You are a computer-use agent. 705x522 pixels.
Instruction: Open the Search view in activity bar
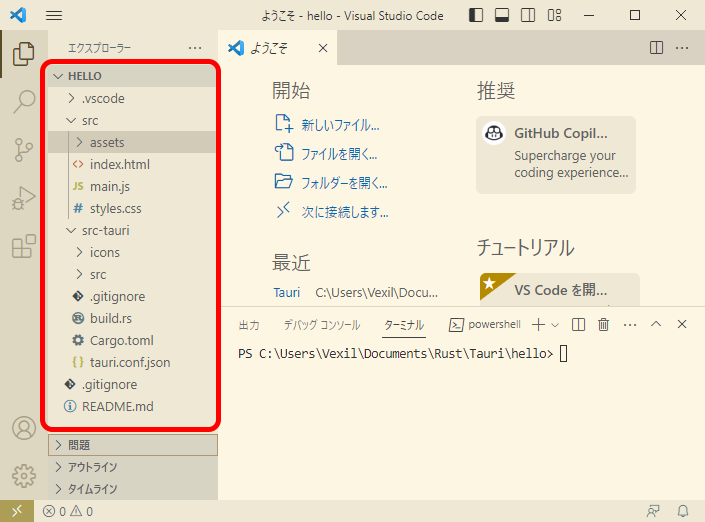[x=23, y=101]
